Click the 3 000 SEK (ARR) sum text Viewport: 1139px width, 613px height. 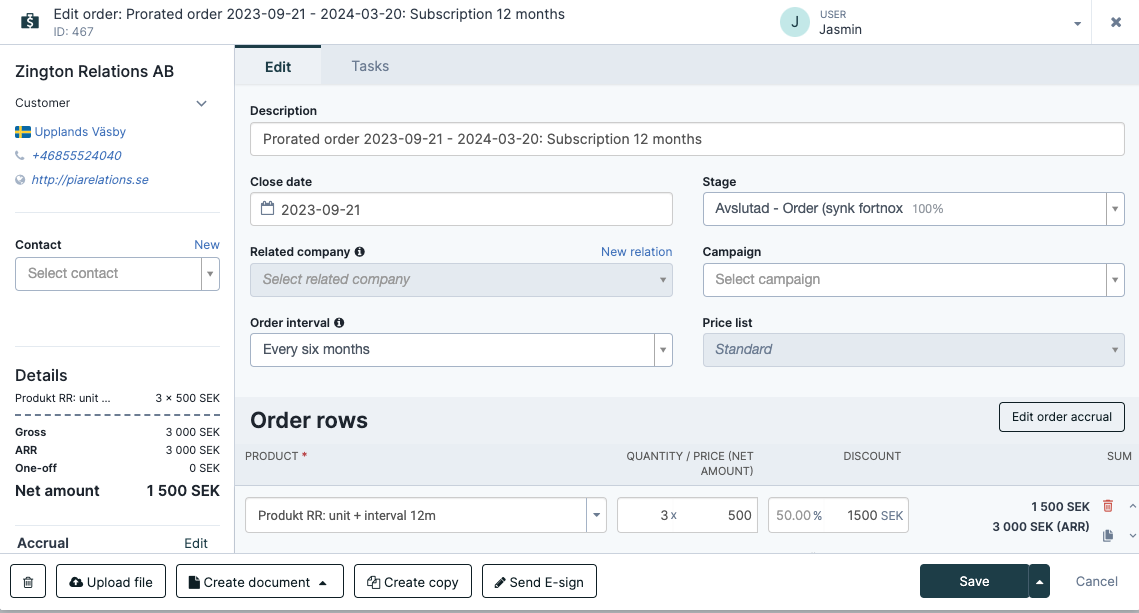pos(1041,527)
